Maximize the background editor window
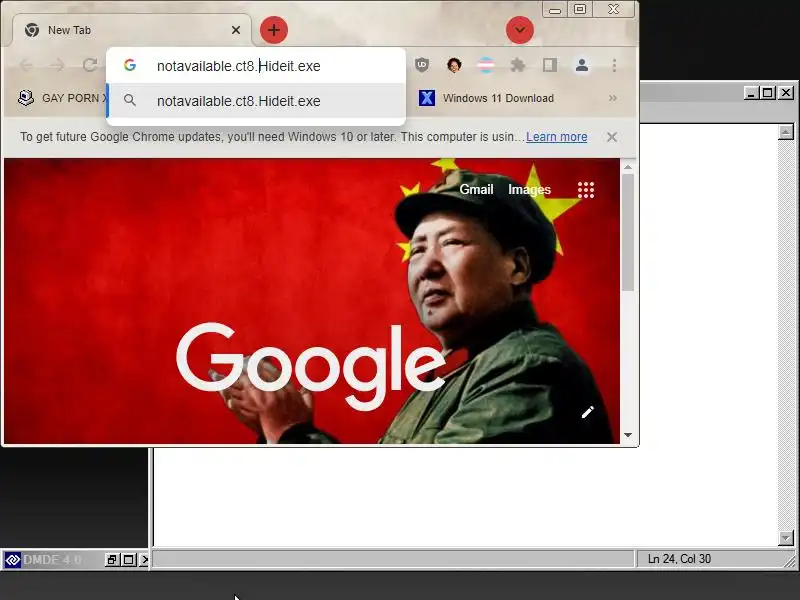This screenshot has width=800, height=600. [767, 92]
